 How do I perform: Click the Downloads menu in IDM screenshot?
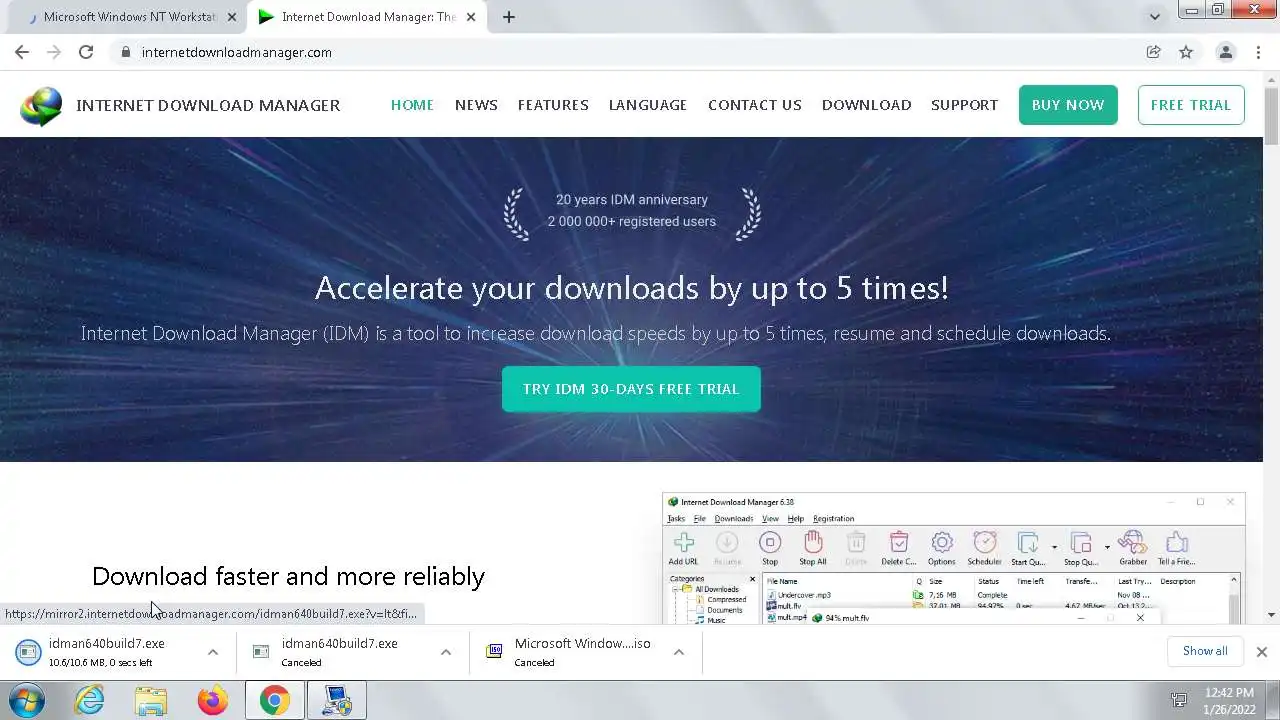(x=733, y=518)
